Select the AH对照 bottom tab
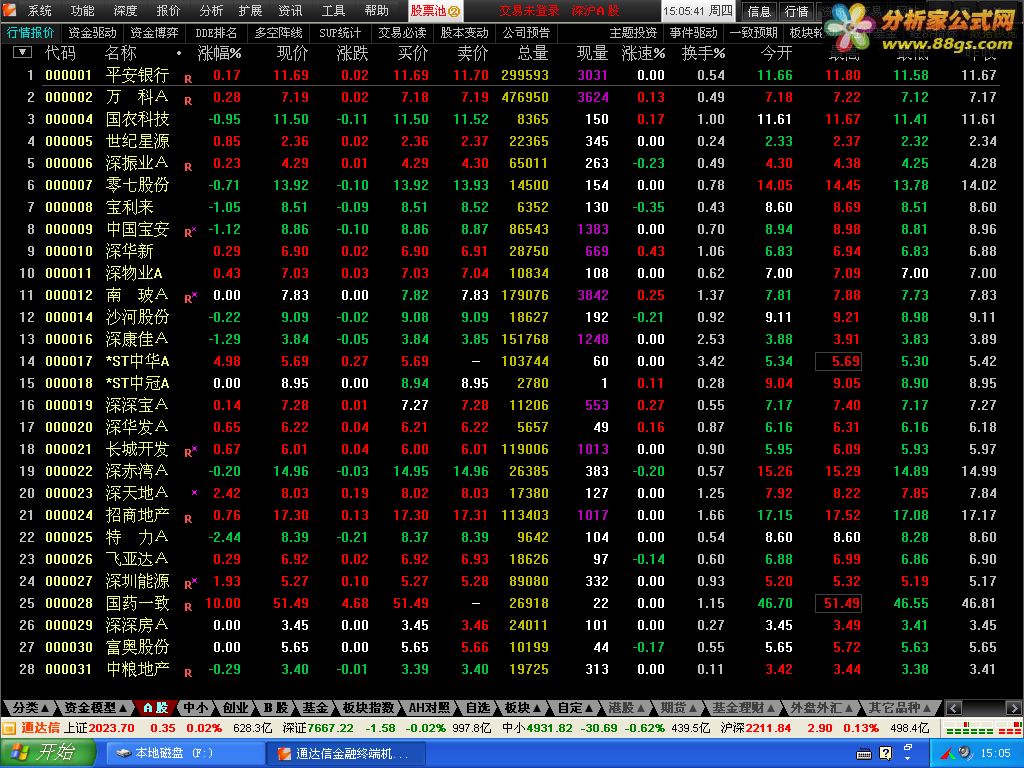 (x=429, y=708)
